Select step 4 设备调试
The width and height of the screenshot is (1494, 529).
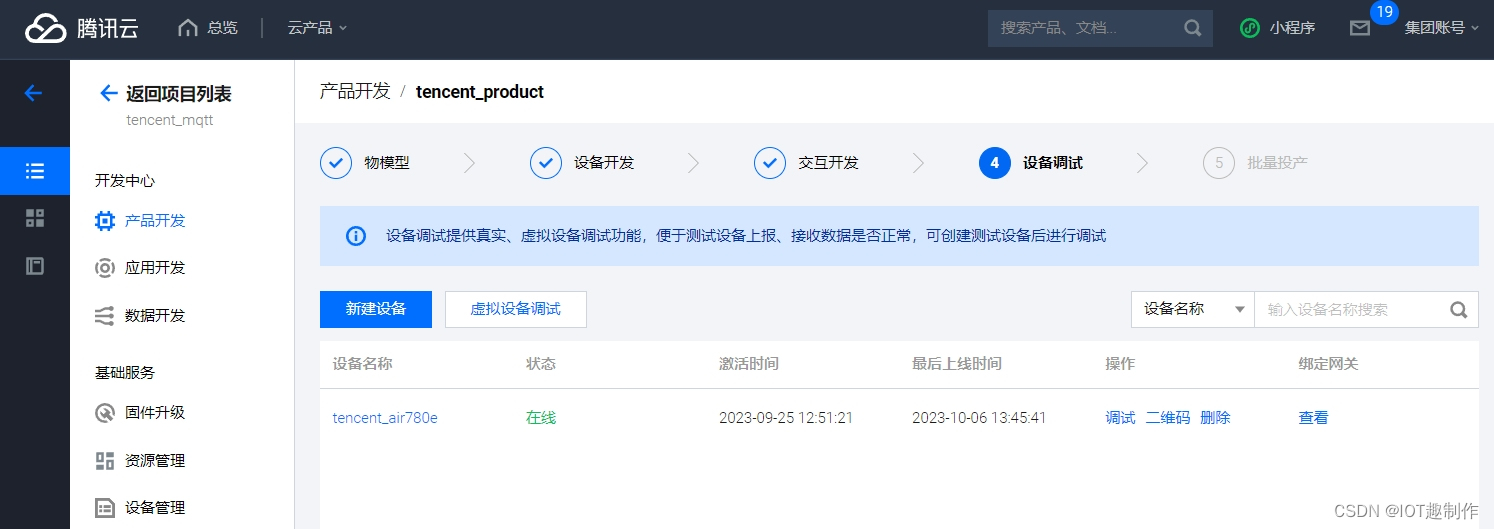[x=1031, y=163]
